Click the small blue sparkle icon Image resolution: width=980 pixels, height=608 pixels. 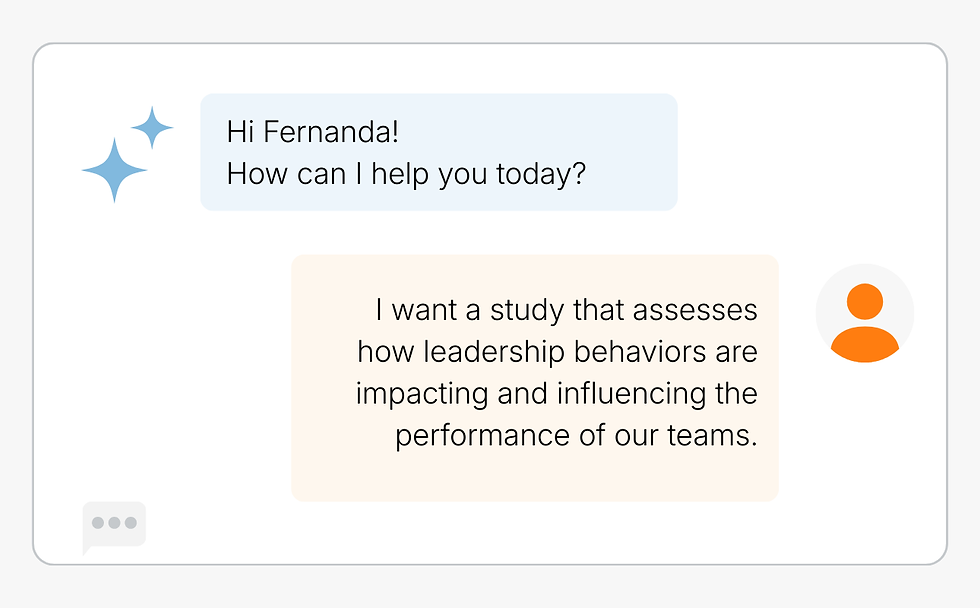click(x=152, y=128)
